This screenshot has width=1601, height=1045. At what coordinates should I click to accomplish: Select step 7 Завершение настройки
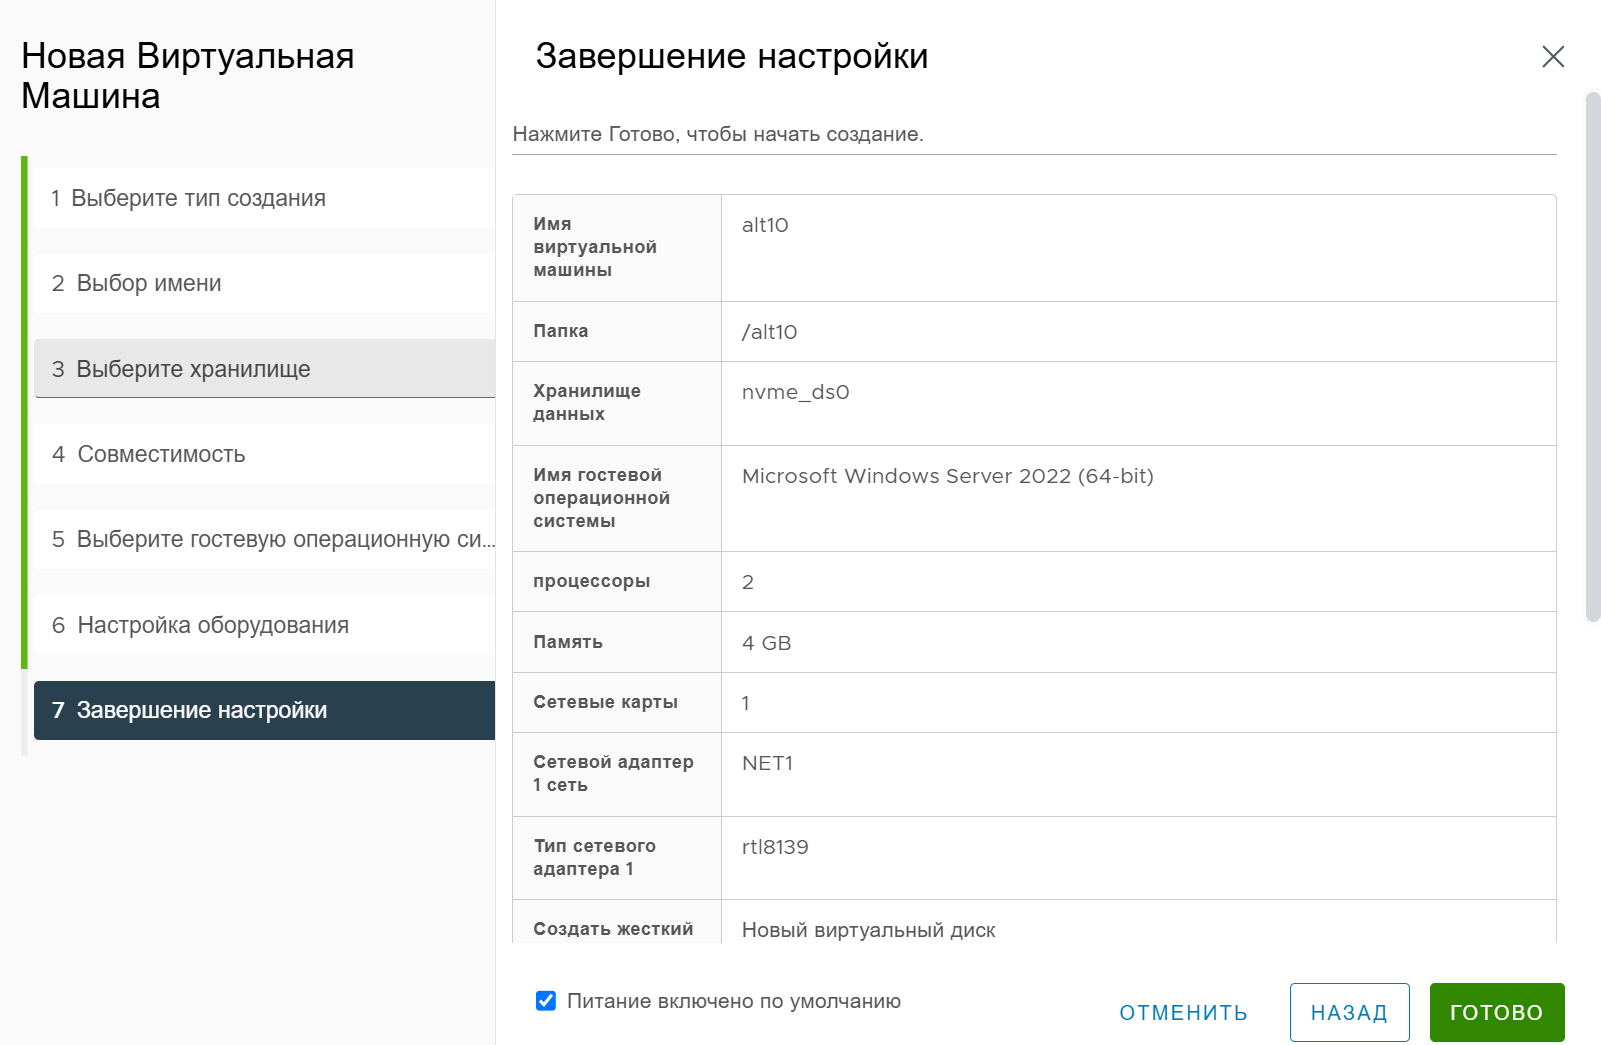tap(265, 710)
